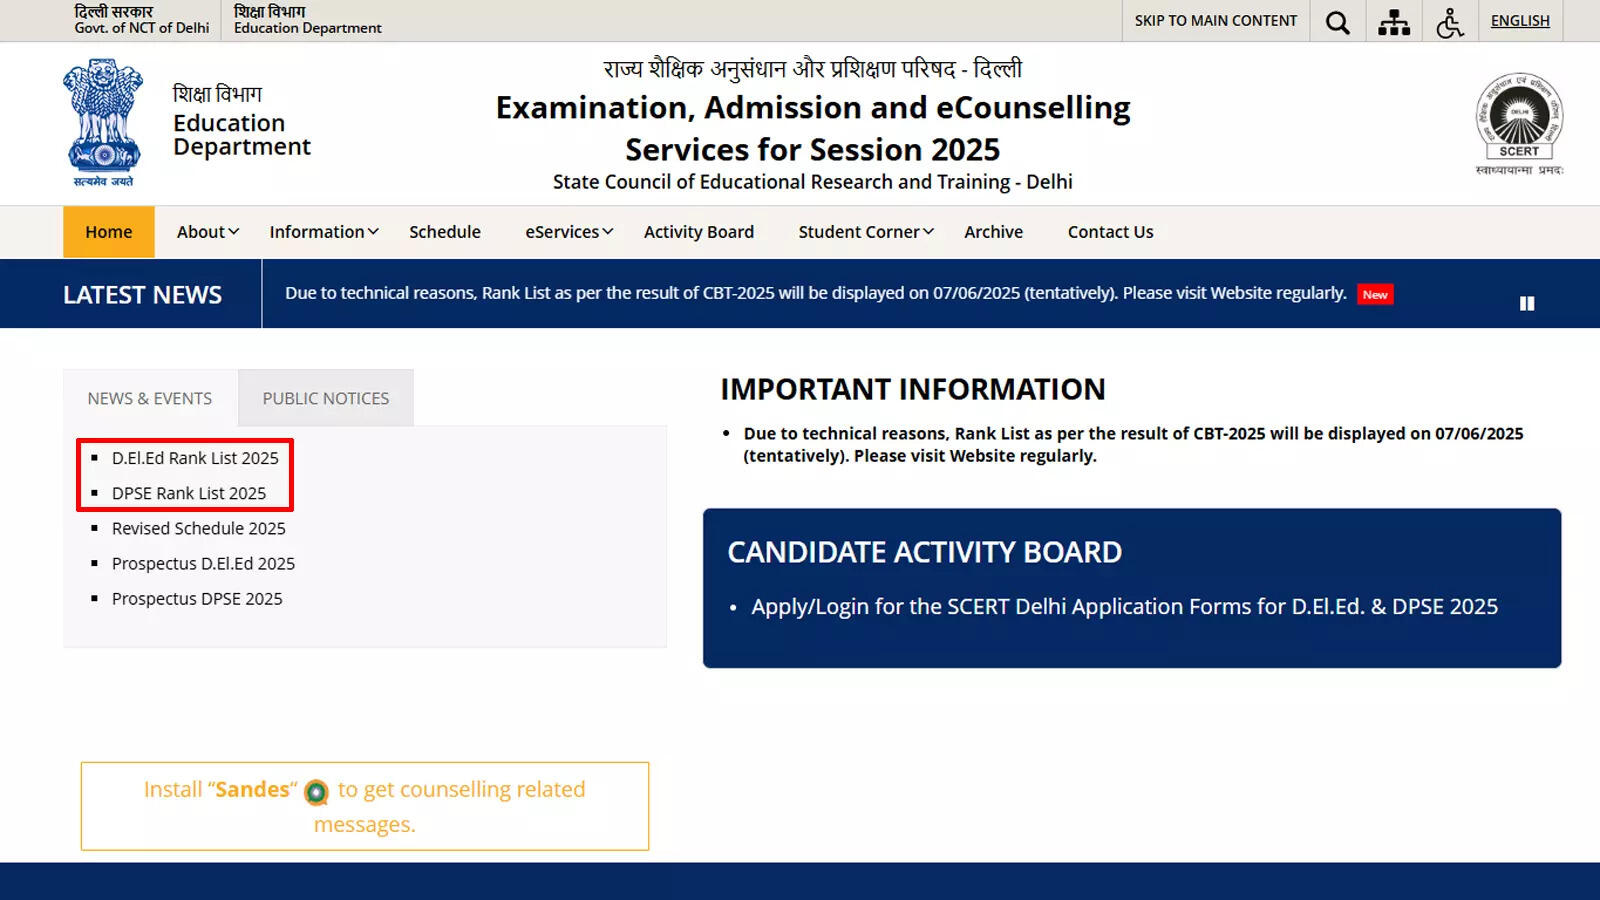Click the Education Department emblem logo
The height and width of the screenshot is (900, 1600).
tap(101, 120)
